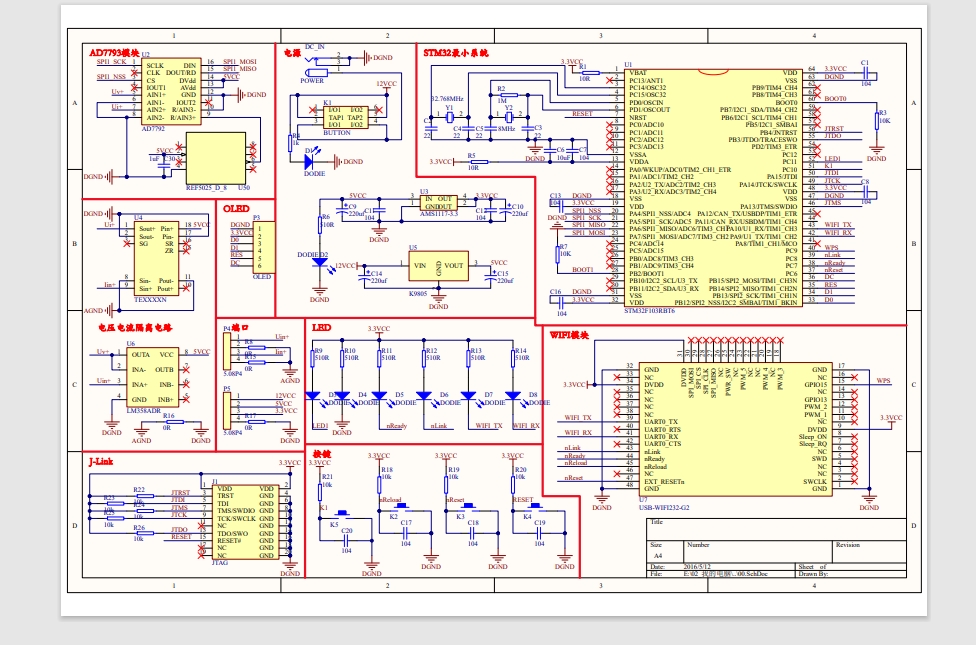Click the J1 JTAG header body
Image resolution: width=976 pixels, height=645 pixels.
coord(246,522)
